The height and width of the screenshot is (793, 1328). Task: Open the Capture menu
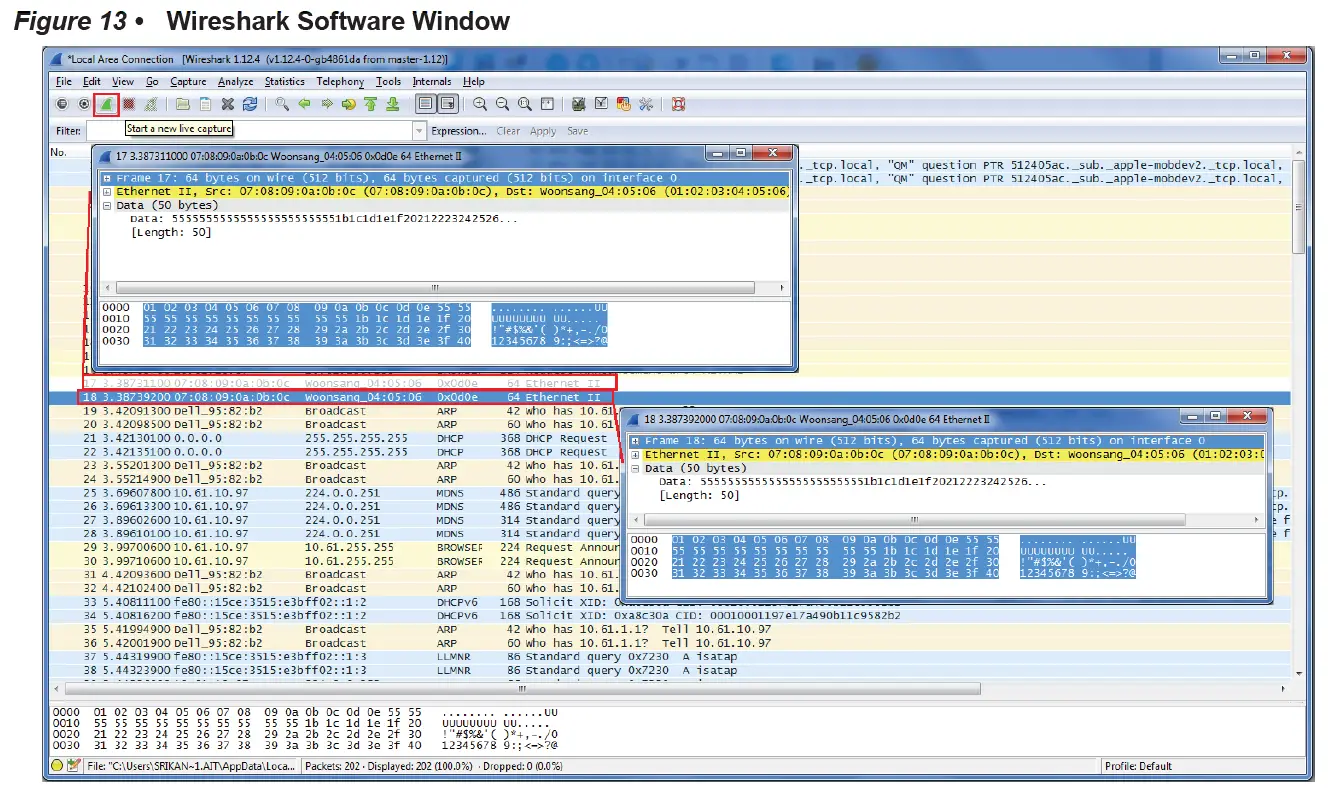[188, 81]
